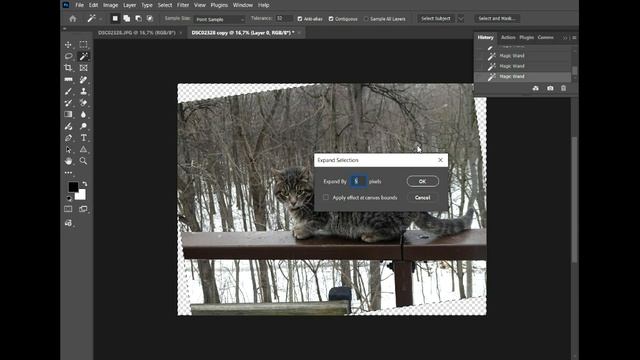Select the Zoom tool
Screen dimensions: 640x360
(x=83, y=161)
